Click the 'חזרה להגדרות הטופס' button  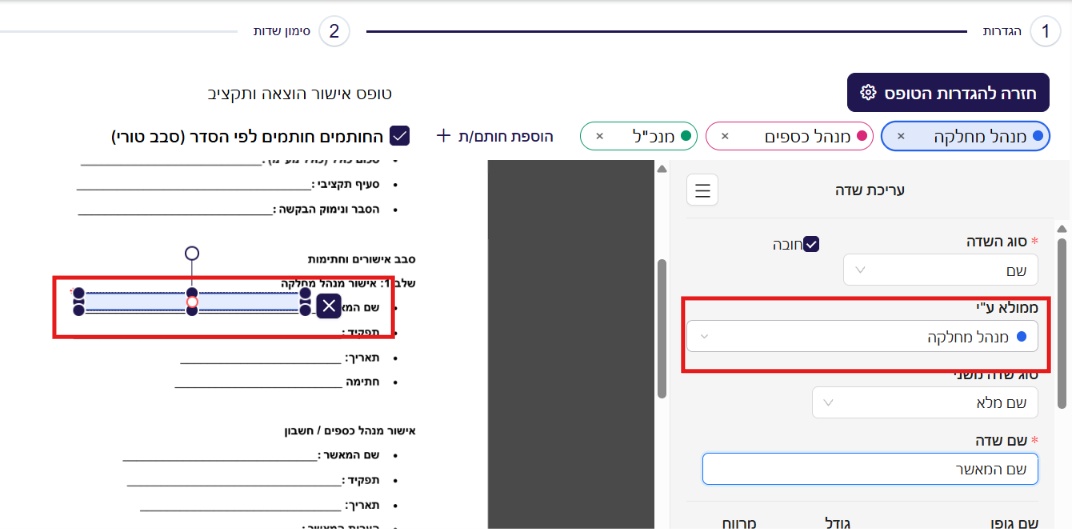click(948, 92)
